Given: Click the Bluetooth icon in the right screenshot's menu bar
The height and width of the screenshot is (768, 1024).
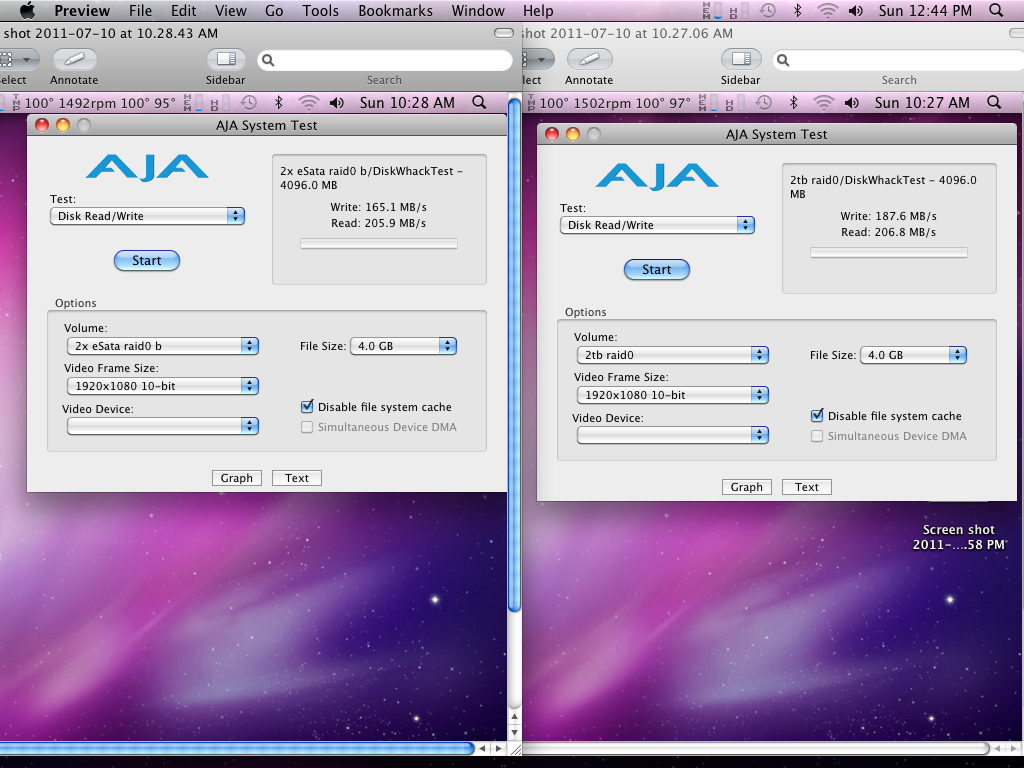Looking at the screenshot, I should [793, 103].
